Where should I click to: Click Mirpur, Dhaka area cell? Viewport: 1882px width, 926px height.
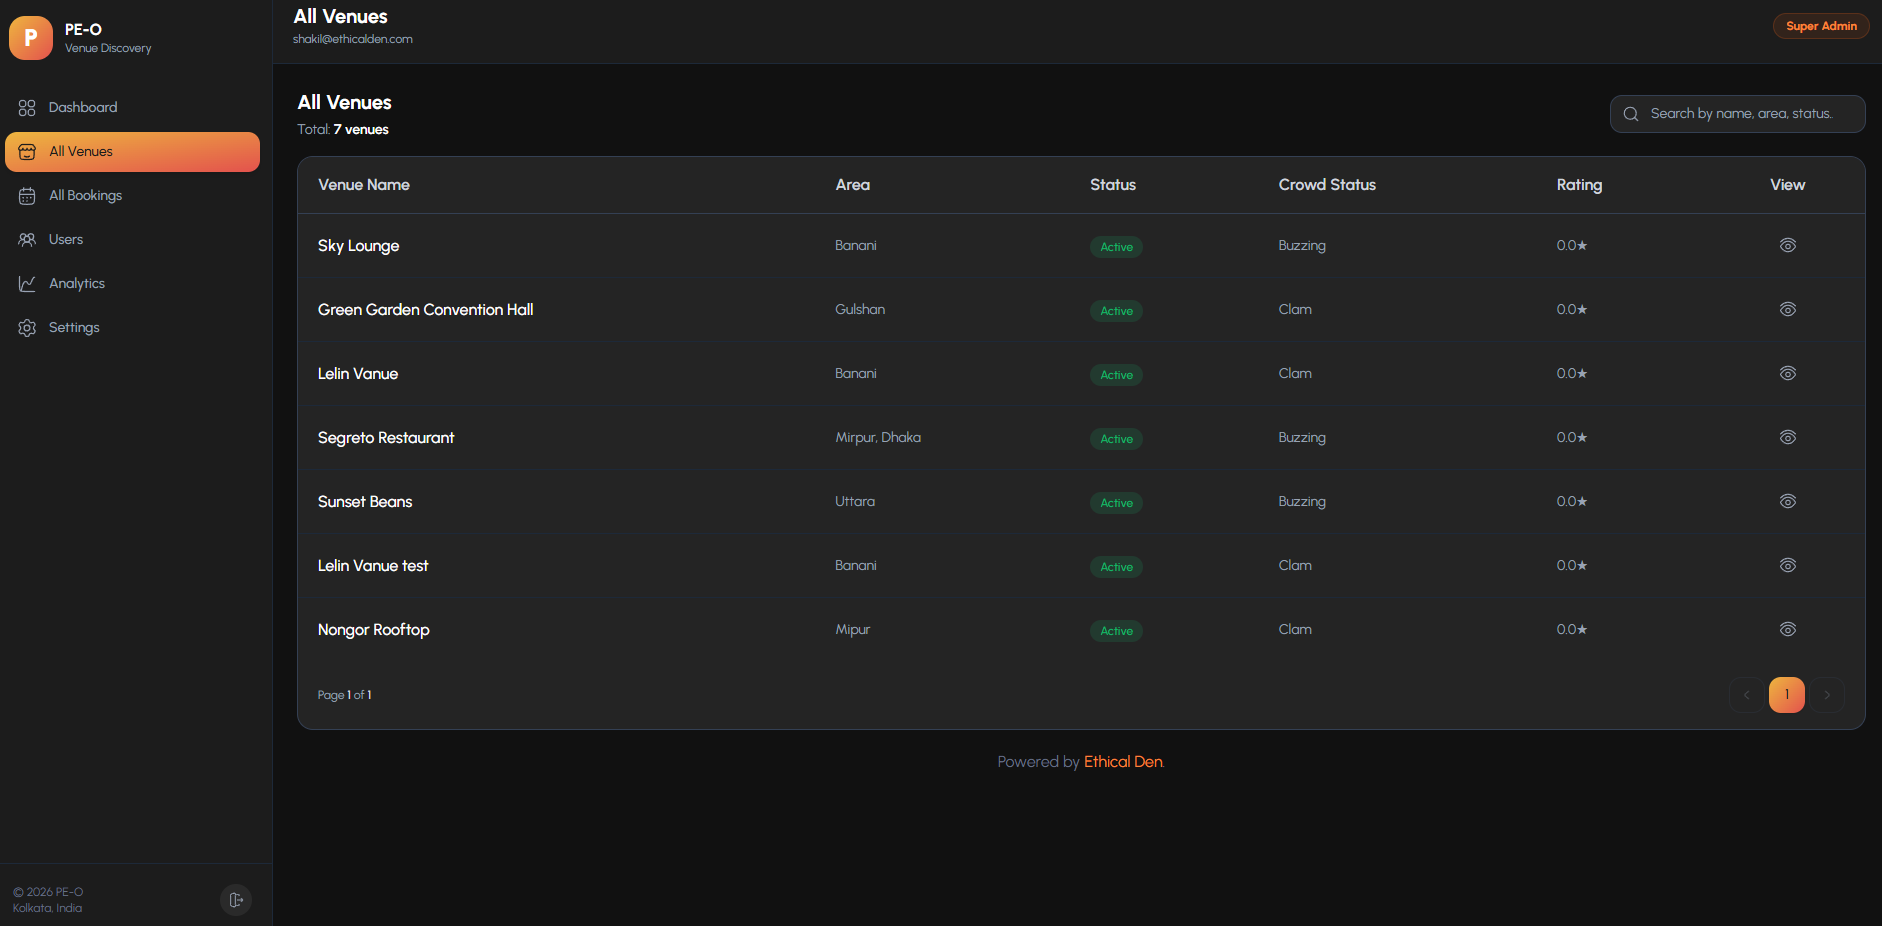pos(878,437)
